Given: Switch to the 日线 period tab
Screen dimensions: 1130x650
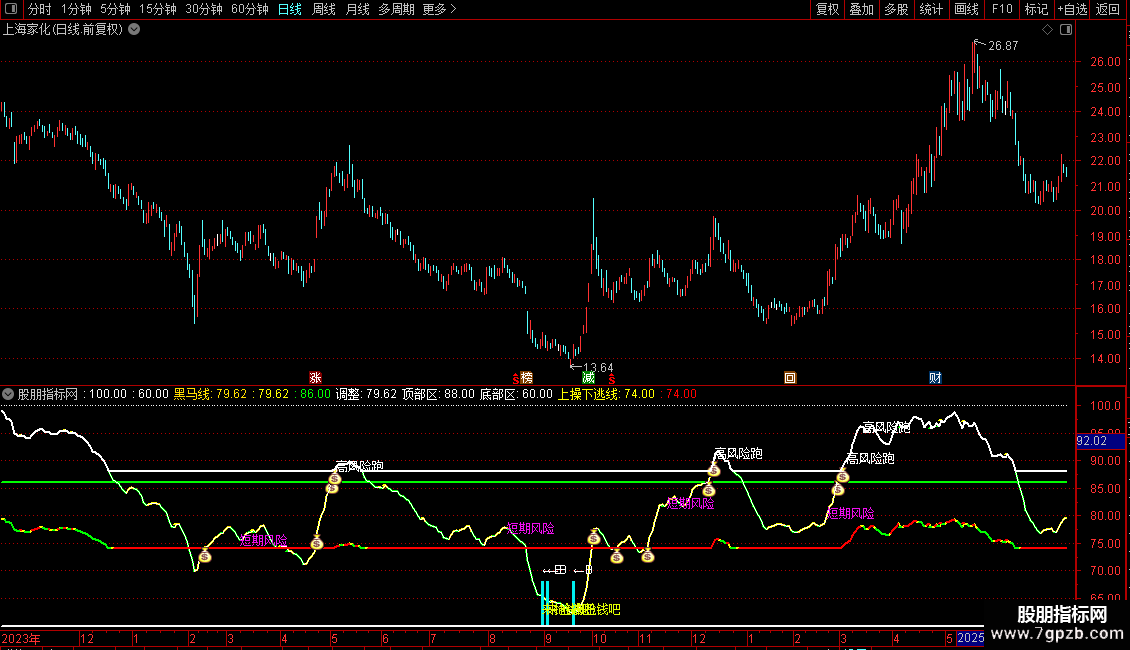Looking at the screenshot, I should coord(289,9).
